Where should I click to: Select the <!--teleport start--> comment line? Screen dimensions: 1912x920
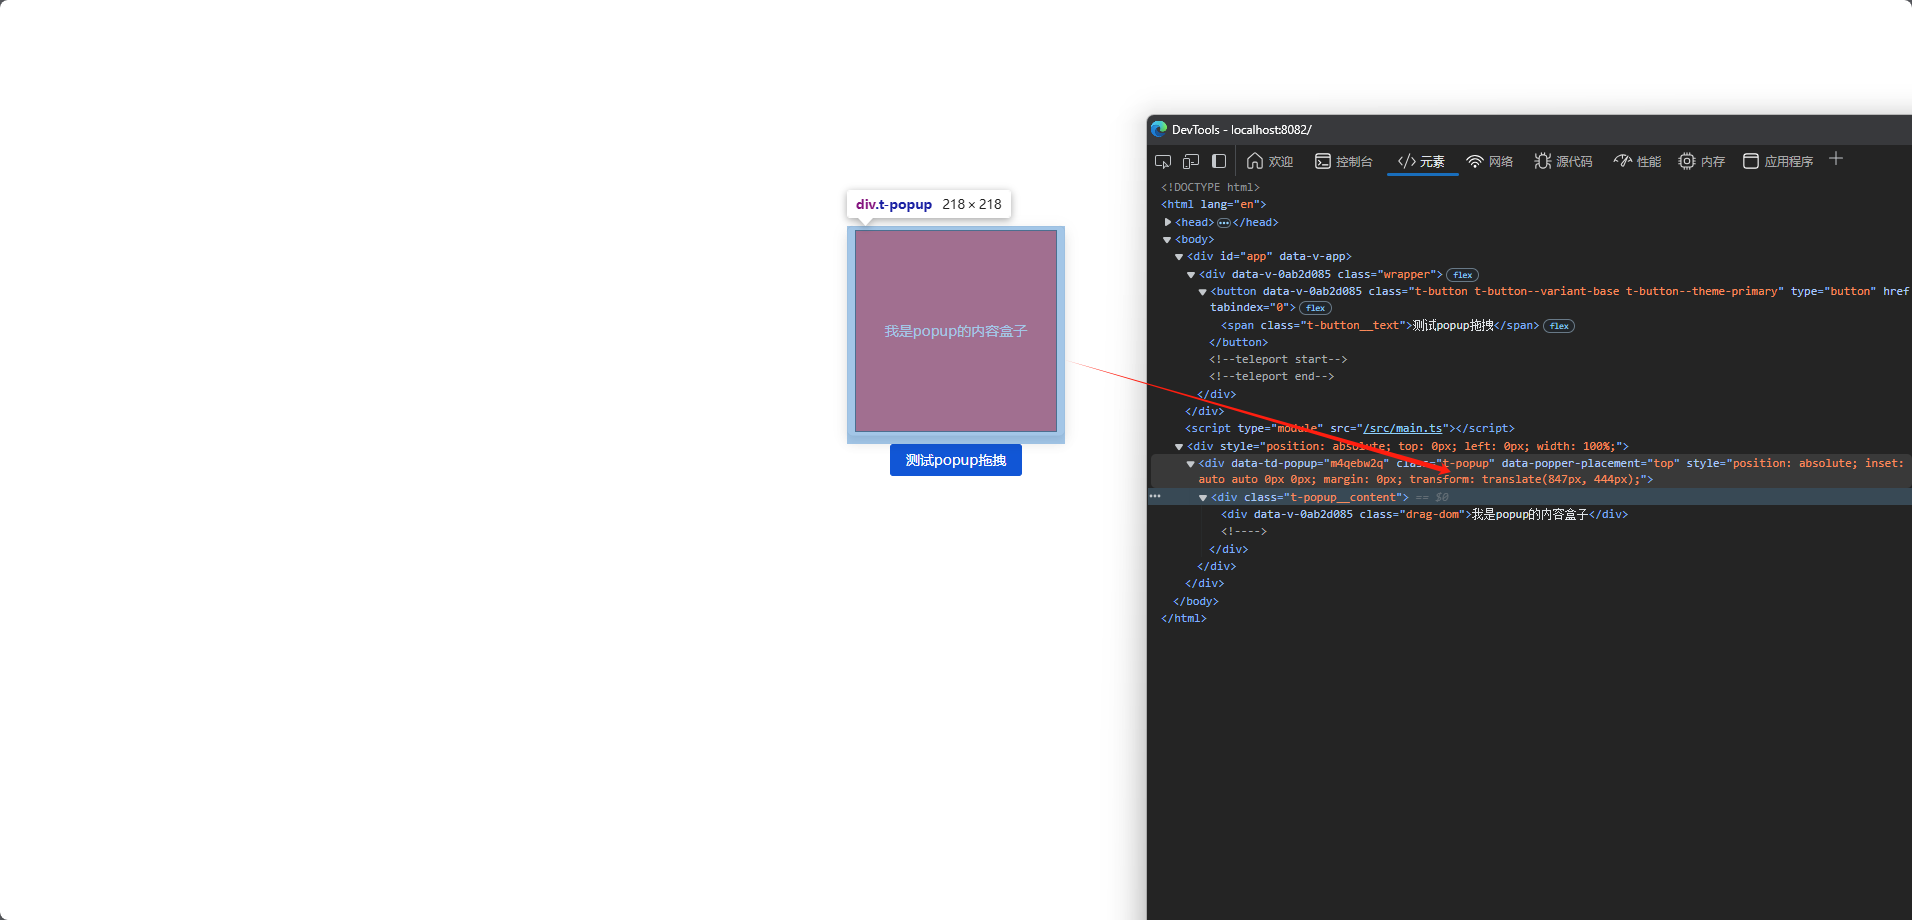[x=1278, y=359]
